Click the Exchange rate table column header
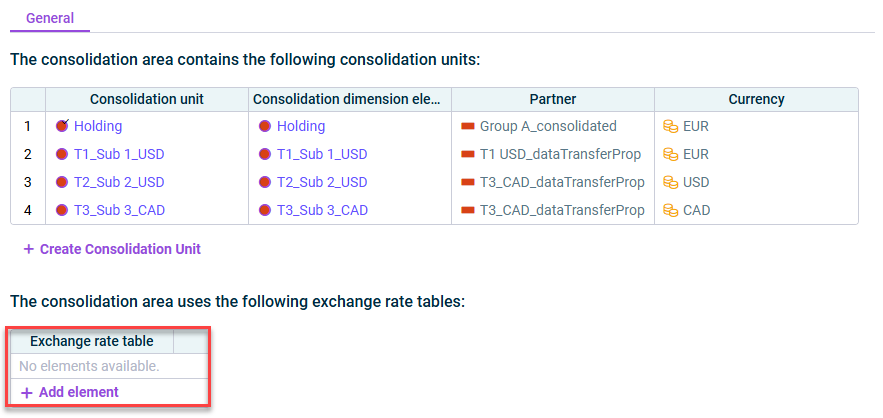883x418 pixels. (x=92, y=341)
